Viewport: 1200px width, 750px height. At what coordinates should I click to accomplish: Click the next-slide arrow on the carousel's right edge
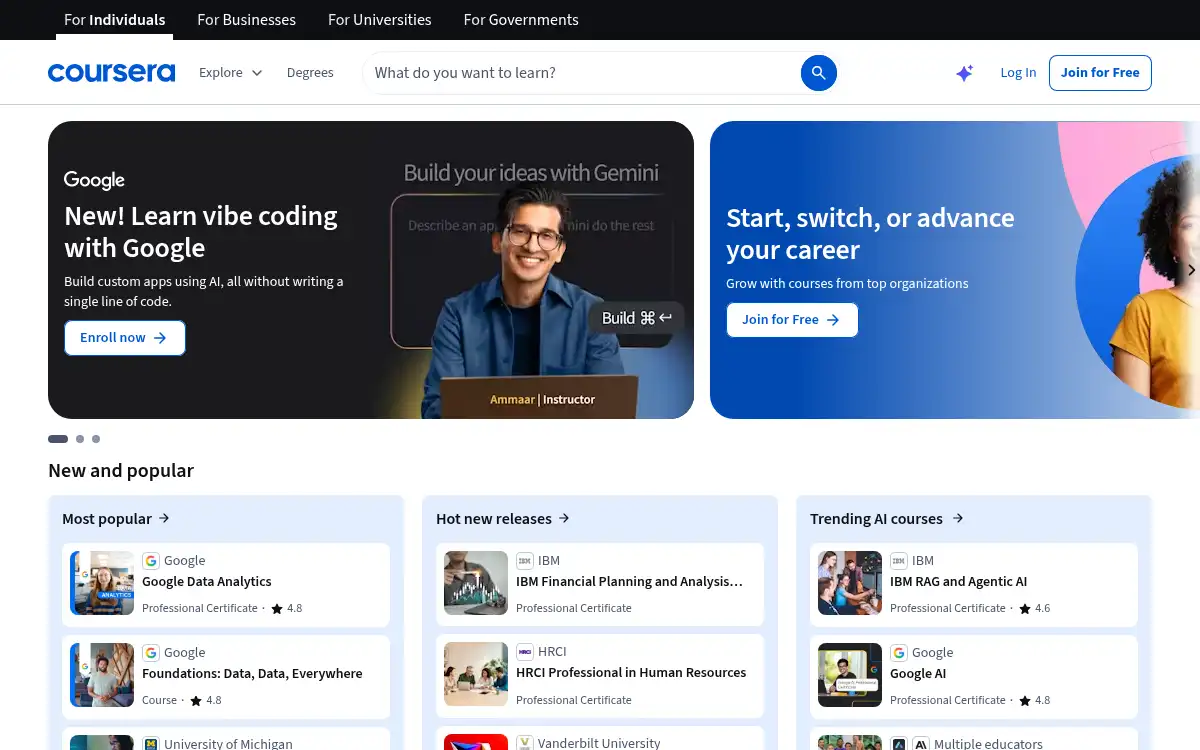tap(1191, 270)
